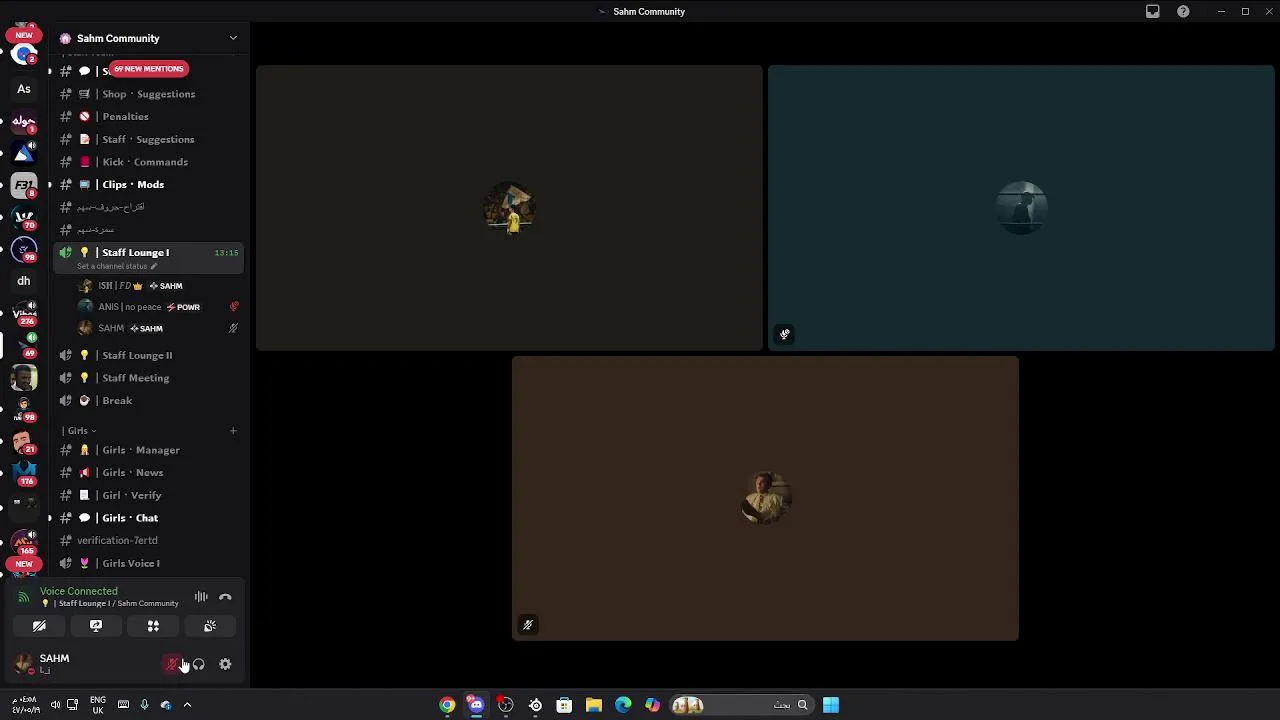1280x720 pixels.
Task: Open noise suppression waveform settings
Action: (x=201, y=597)
